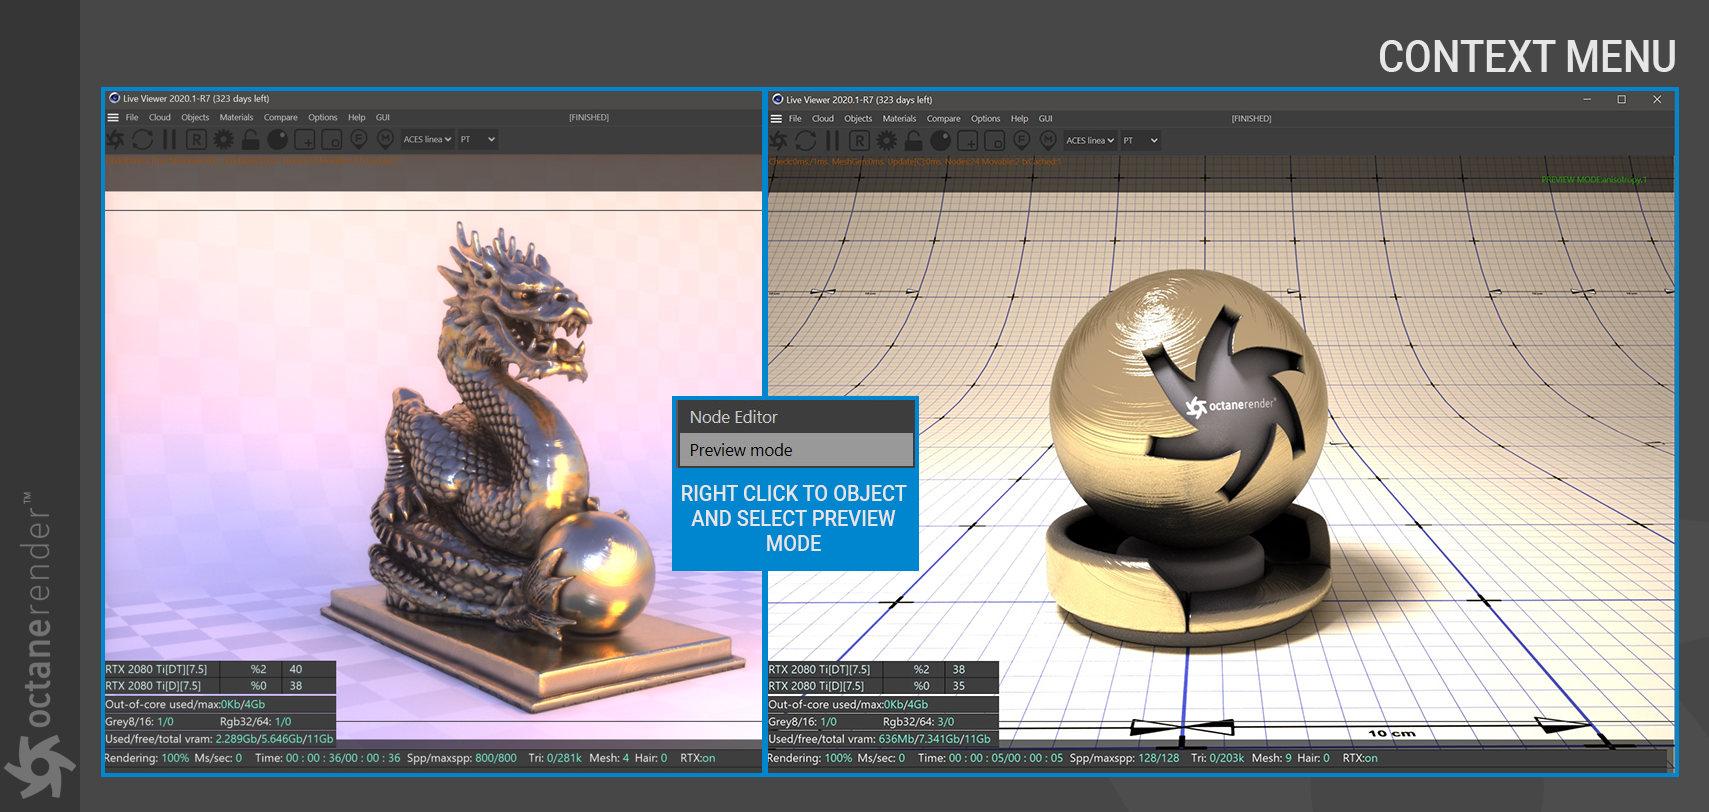Viewport: 1709px width, 812px height.
Task: Open GUI menu in dragon Live Viewer
Action: coord(383,118)
